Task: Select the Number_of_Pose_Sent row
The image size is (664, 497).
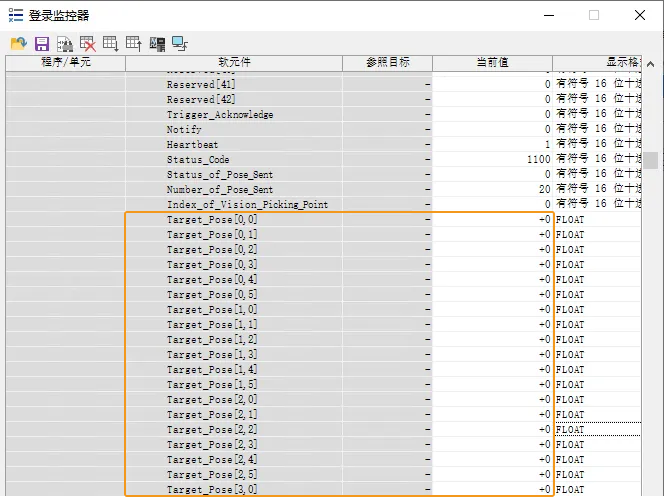Action: [324, 190]
